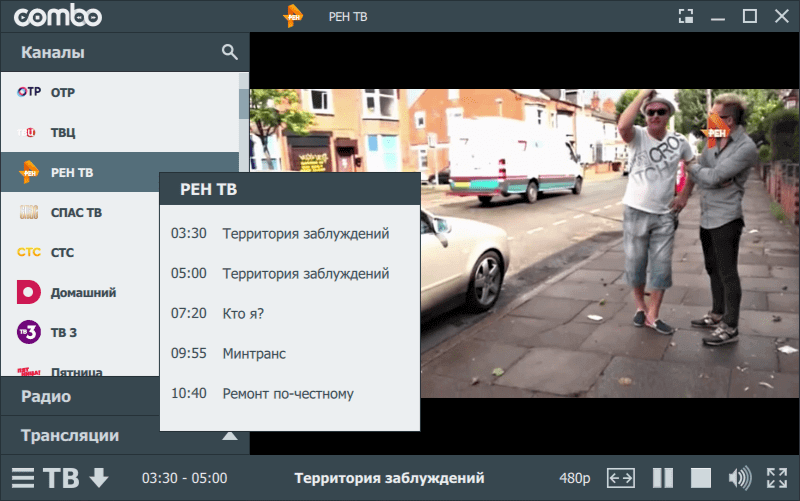Screen dimensions: 800x501
Task: Click the channel list scrollbar thumb
Action: [x=243, y=104]
